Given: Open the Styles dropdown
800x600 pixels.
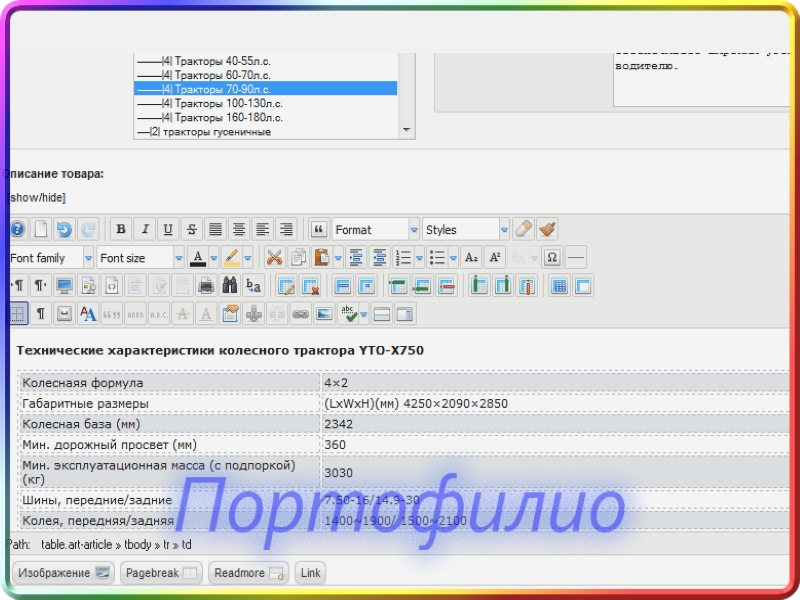Looking at the screenshot, I should point(466,230).
